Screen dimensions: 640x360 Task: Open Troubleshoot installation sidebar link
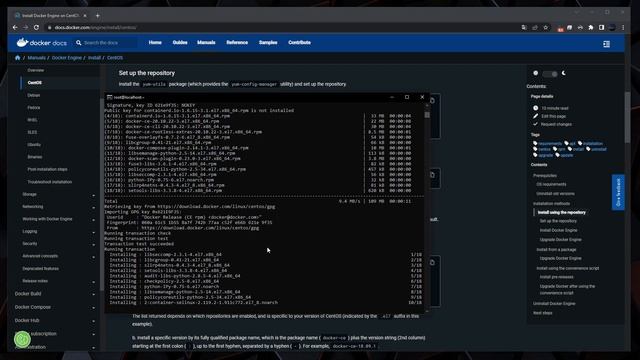pyautogui.click(x=49, y=182)
